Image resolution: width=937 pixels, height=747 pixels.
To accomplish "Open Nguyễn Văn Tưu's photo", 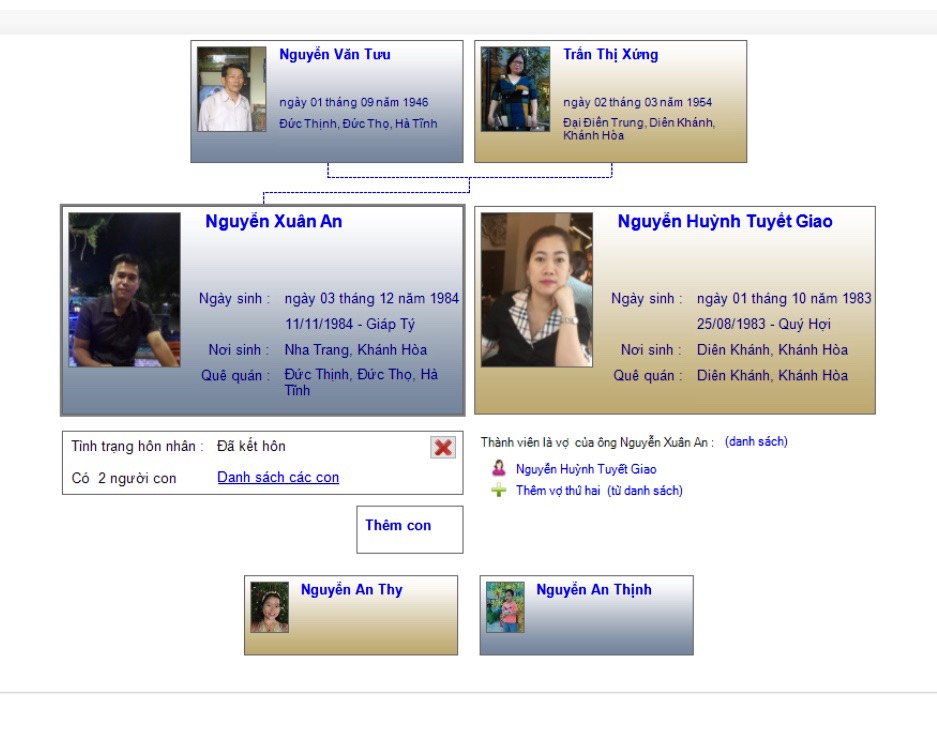I will 232,89.
